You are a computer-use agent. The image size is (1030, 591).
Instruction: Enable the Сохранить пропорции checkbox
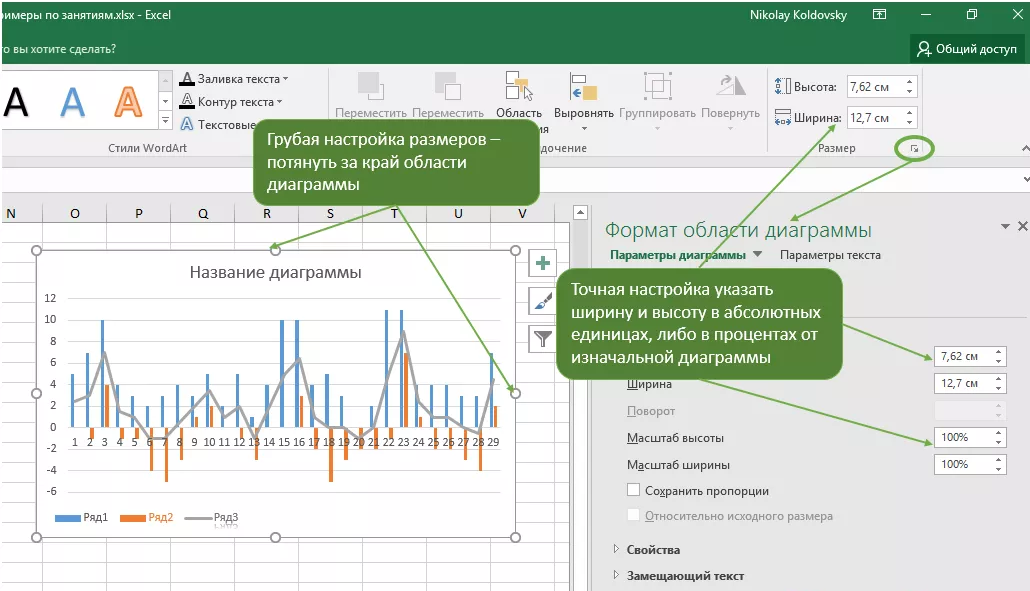pos(633,490)
